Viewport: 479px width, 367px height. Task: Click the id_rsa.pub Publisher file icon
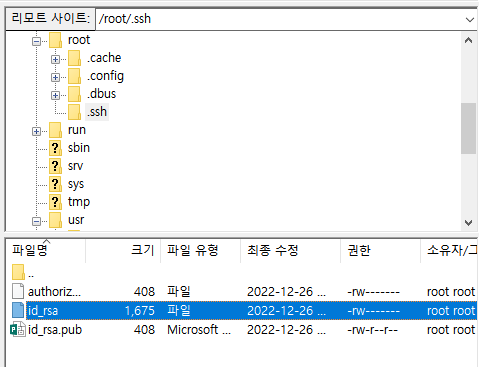point(18,329)
